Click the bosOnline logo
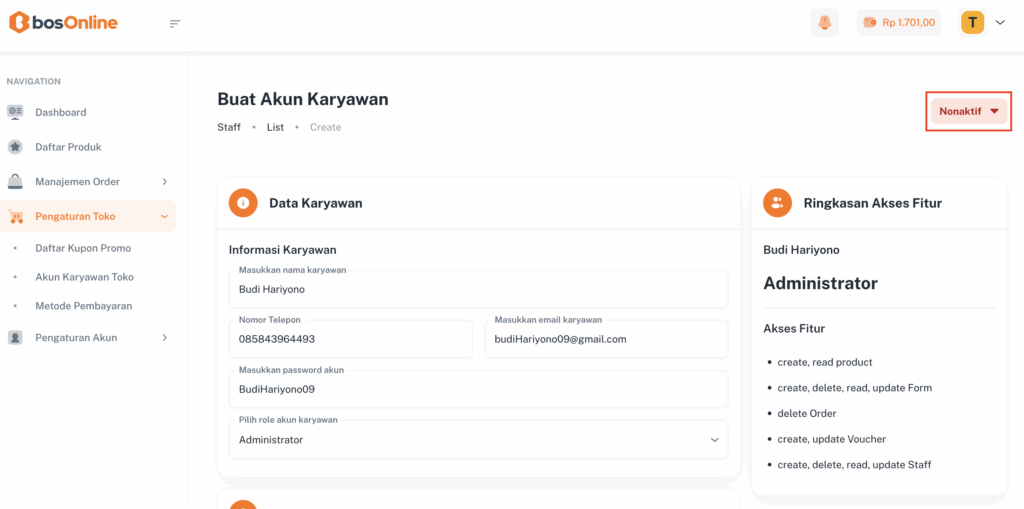1024x509 pixels. click(63, 23)
